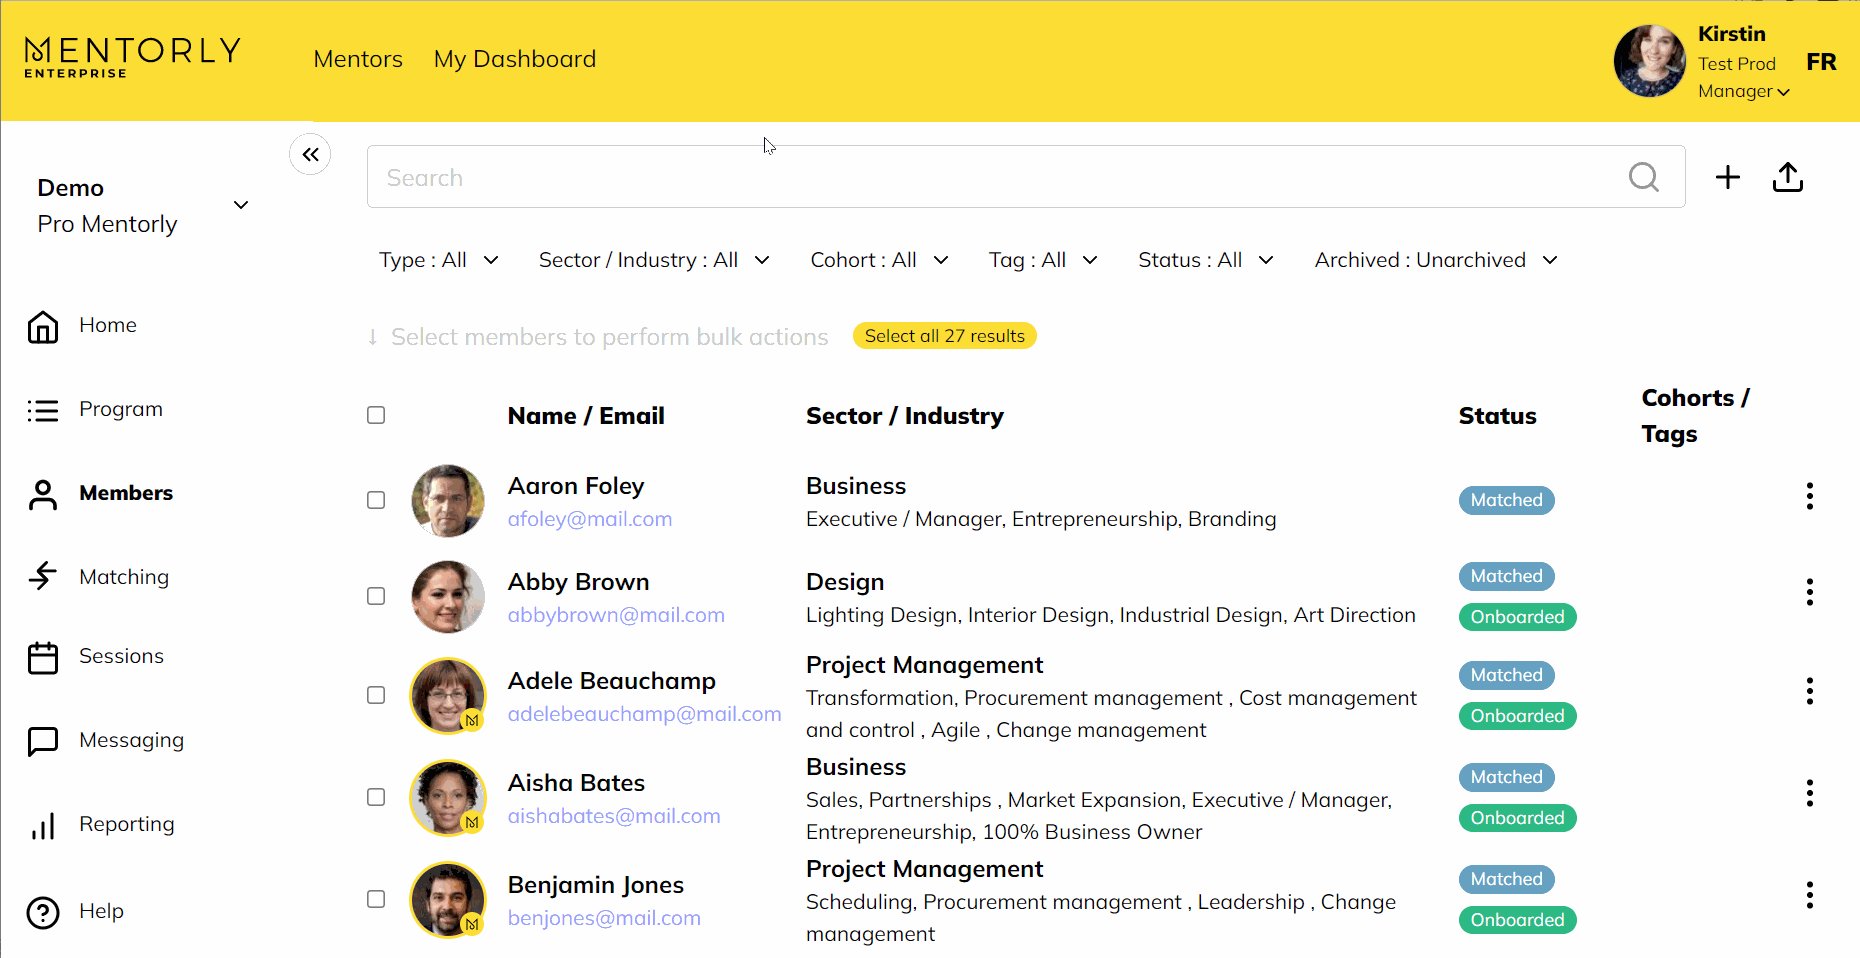Viewport: 1860px width, 958px height.
Task: Open the Status filter dropdown
Action: tap(1205, 260)
